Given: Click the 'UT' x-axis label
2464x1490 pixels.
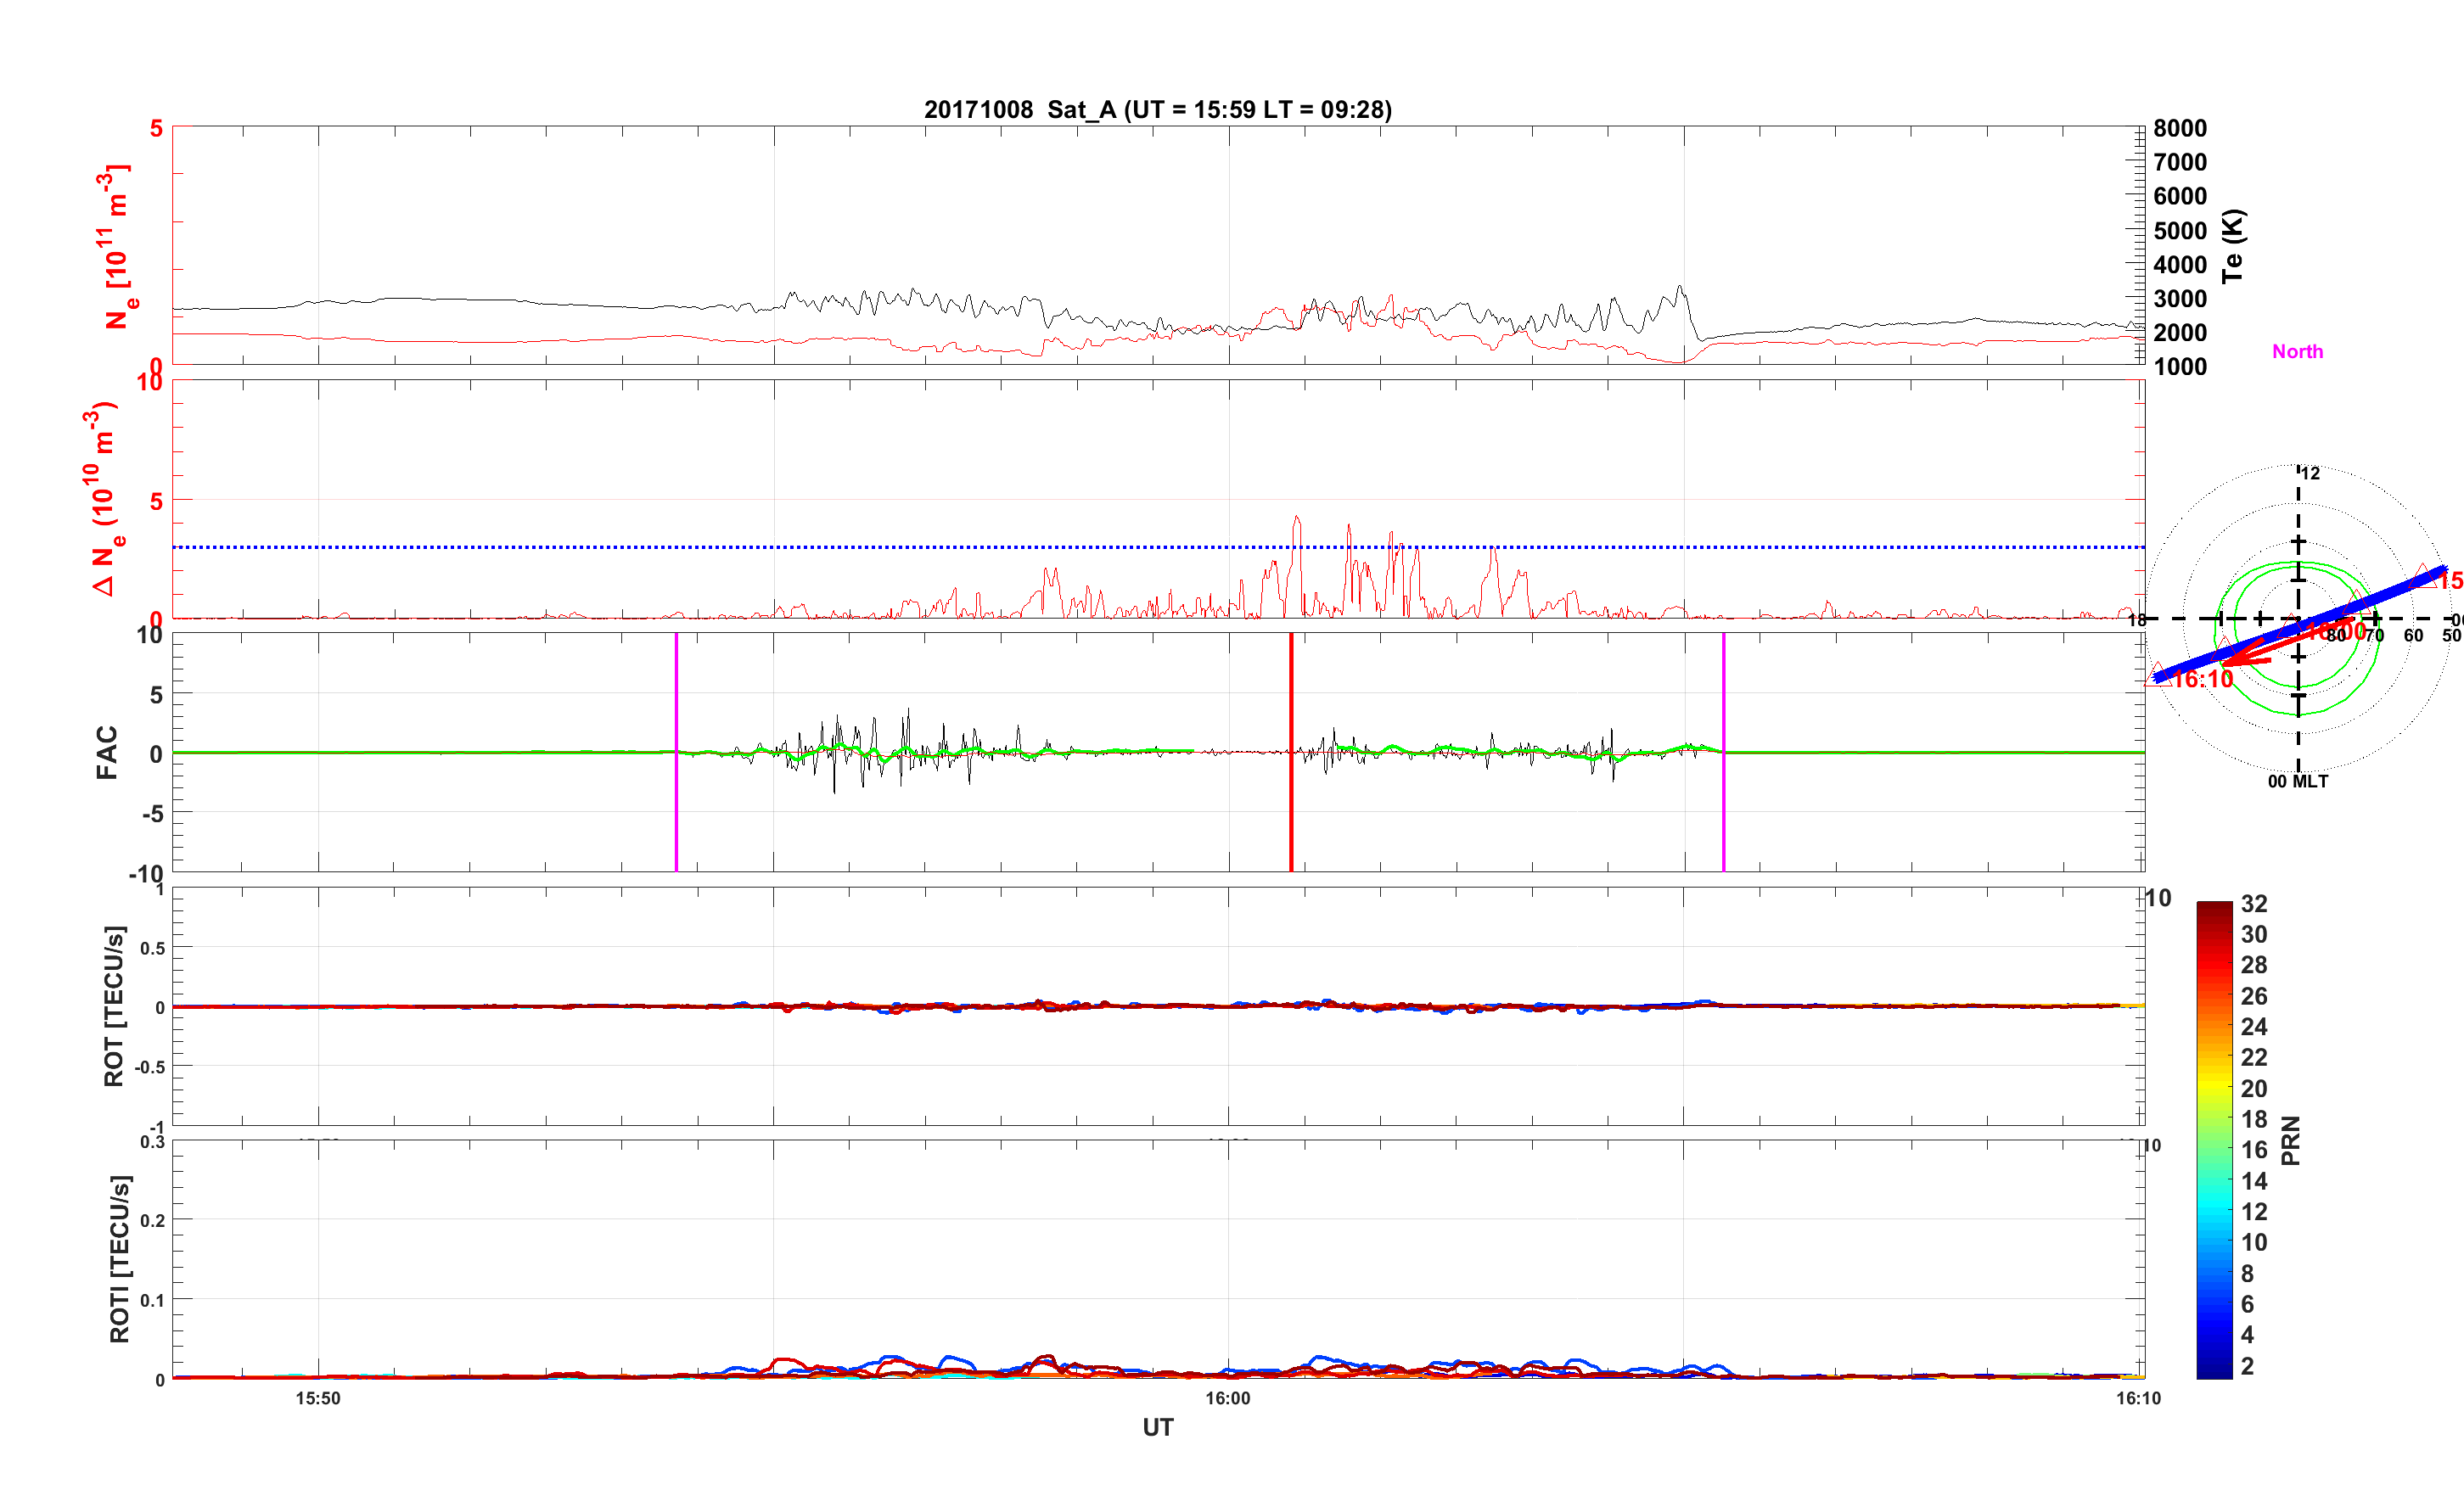Looking at the screenshot, I should [1157, 1427].
